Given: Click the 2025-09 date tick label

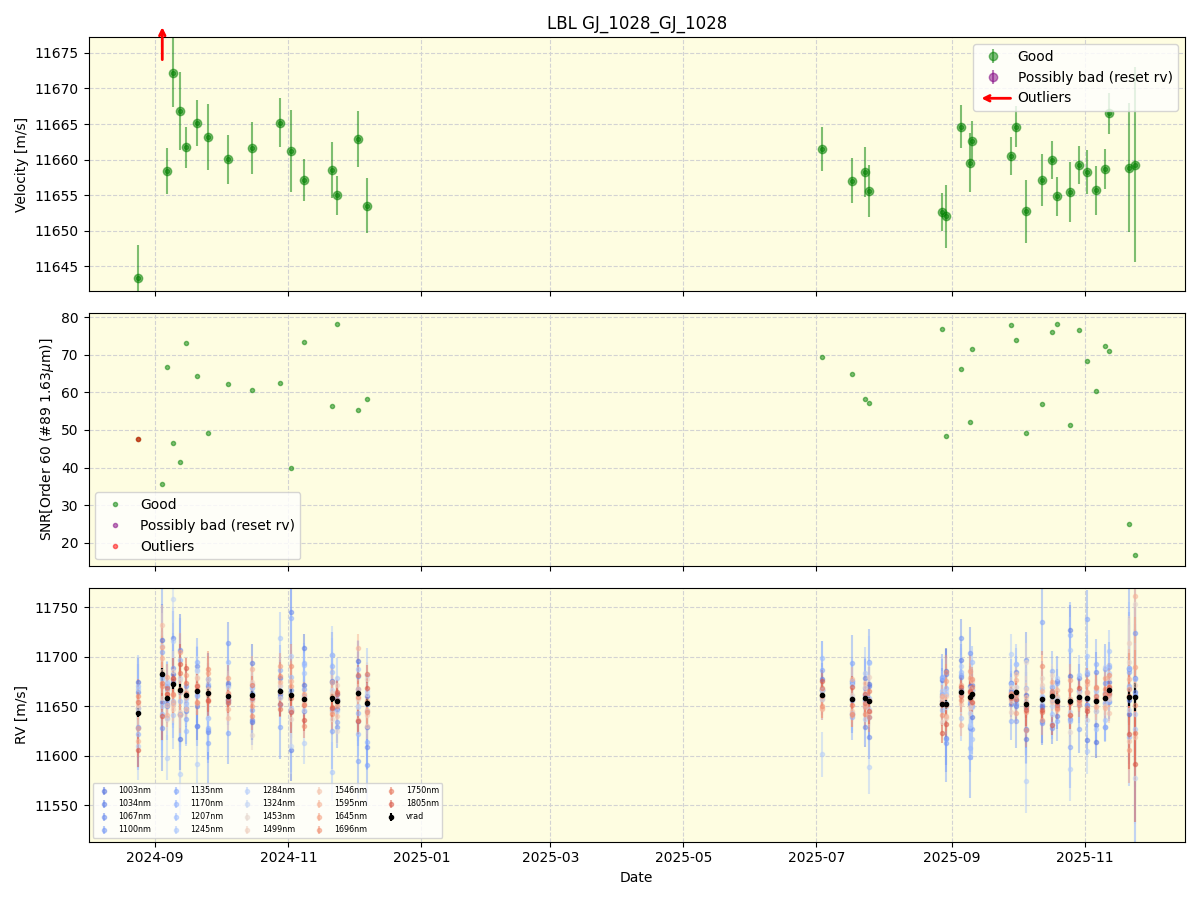Looking at the screenshot, I should (952, 857).
